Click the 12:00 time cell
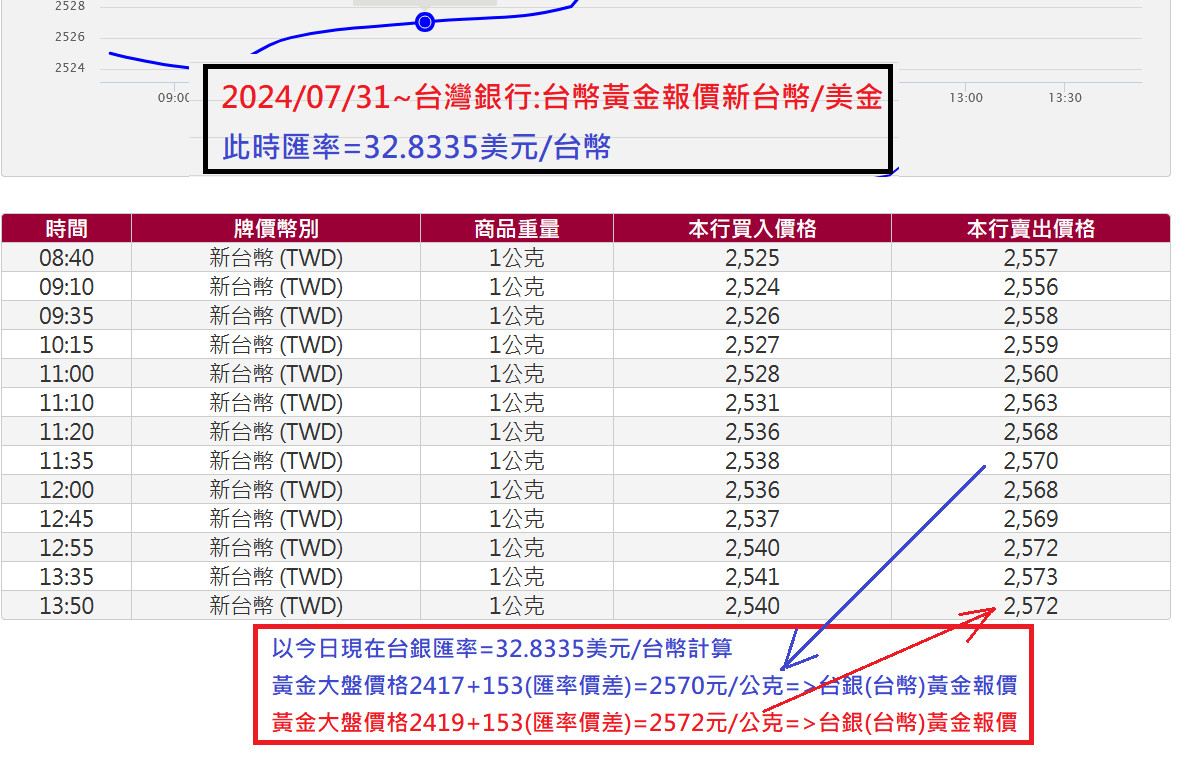This screenshot has height=762, width=1196. click(x=66, y=490)
